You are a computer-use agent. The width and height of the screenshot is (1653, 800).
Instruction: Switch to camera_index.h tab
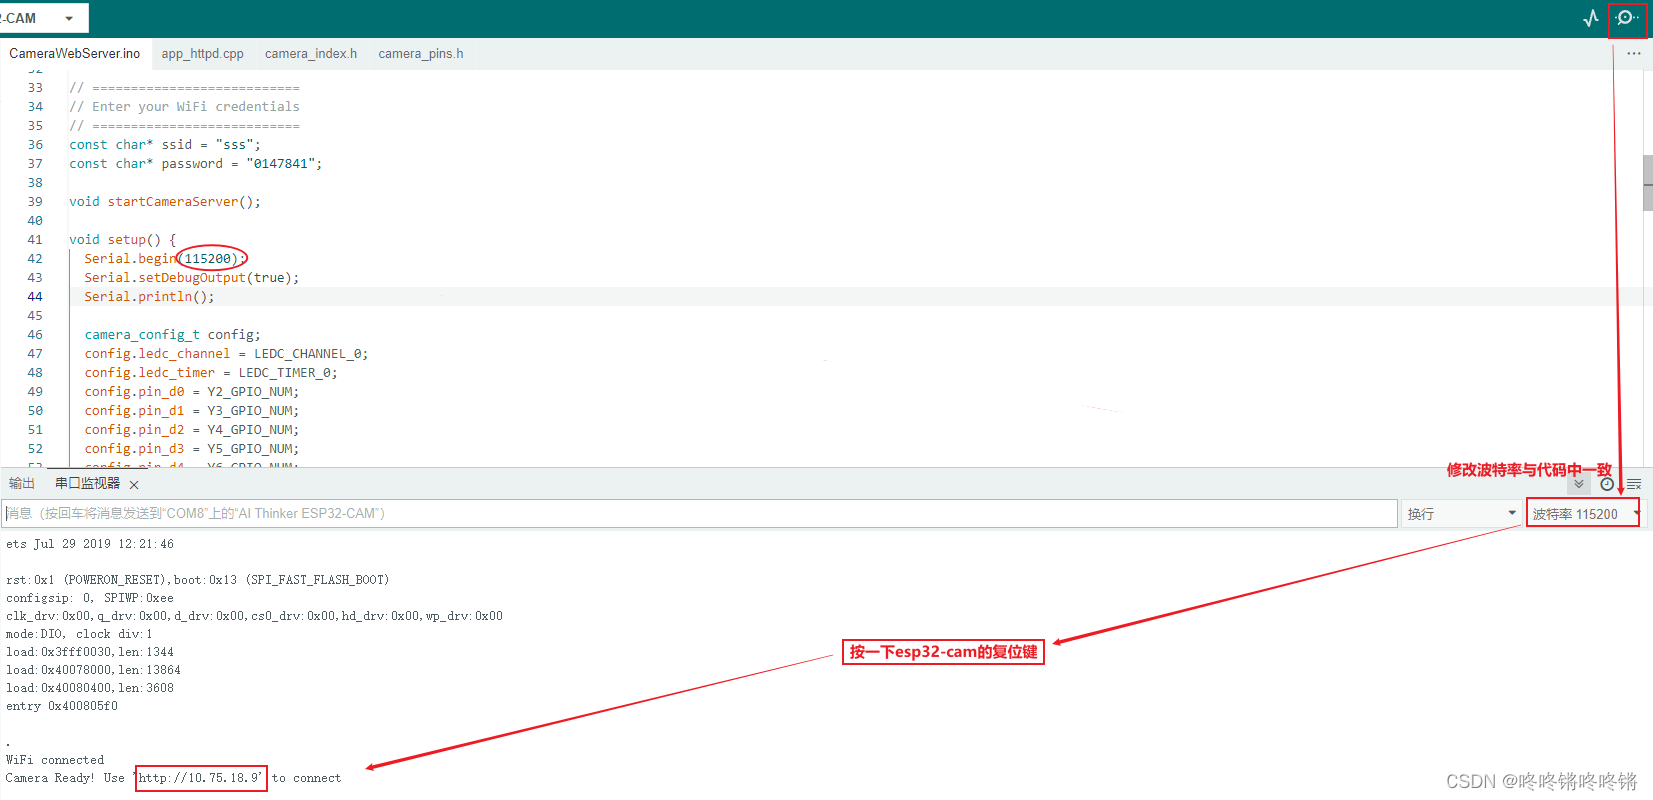click(311, 54)
